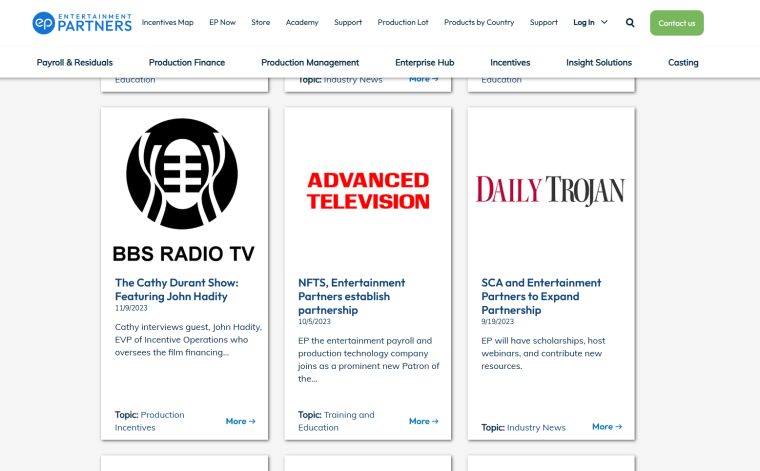This screenshot has height=471, width=760.
Task: Click Industry News topic on SCA card
Action: point(536,427)
